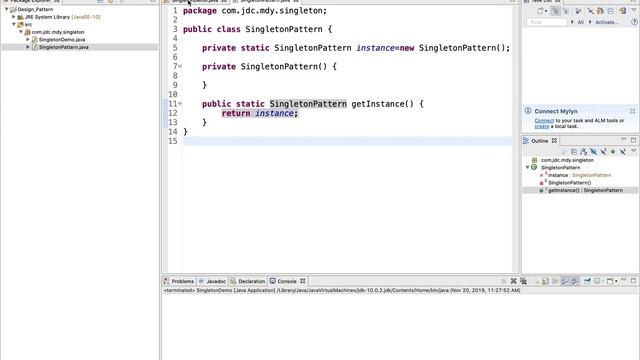Toggle Hide Static Fields and Methods in Outline
The width and height of the screenshot is (640, 360).
(603, 151)
